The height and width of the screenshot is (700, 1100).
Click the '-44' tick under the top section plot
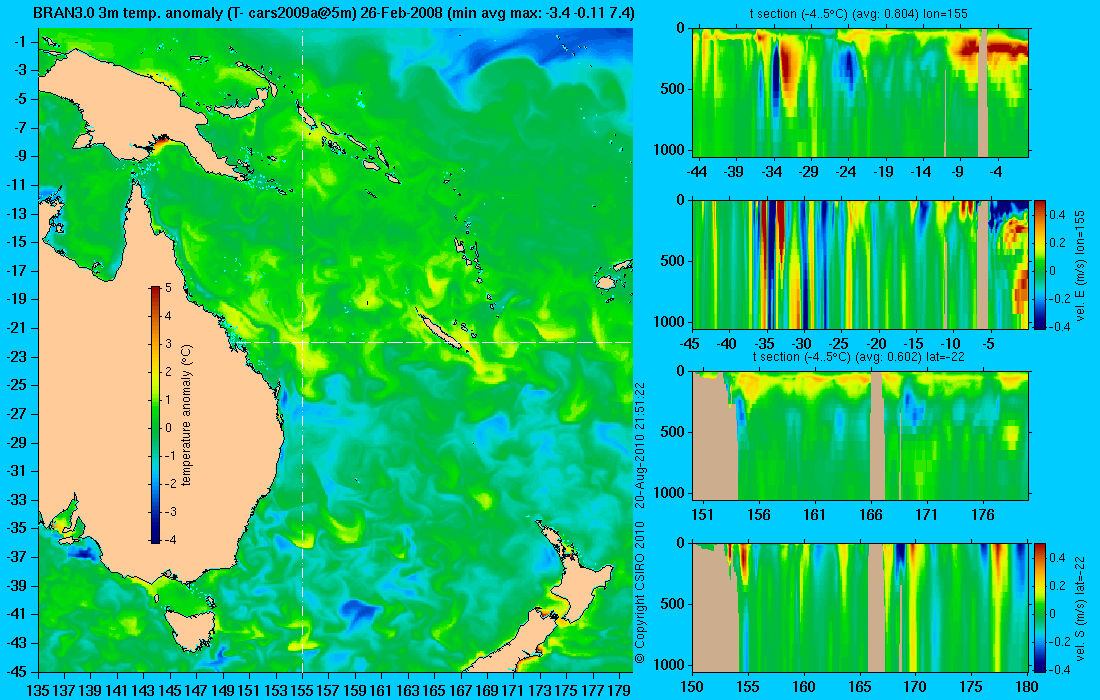[x=697, y=172]
